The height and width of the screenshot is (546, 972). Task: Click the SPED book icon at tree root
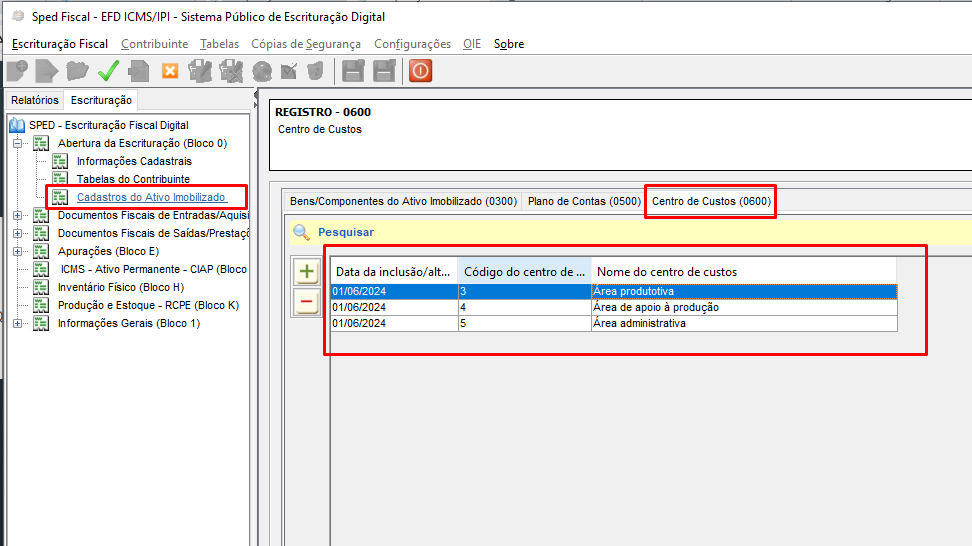click(17, 125)
